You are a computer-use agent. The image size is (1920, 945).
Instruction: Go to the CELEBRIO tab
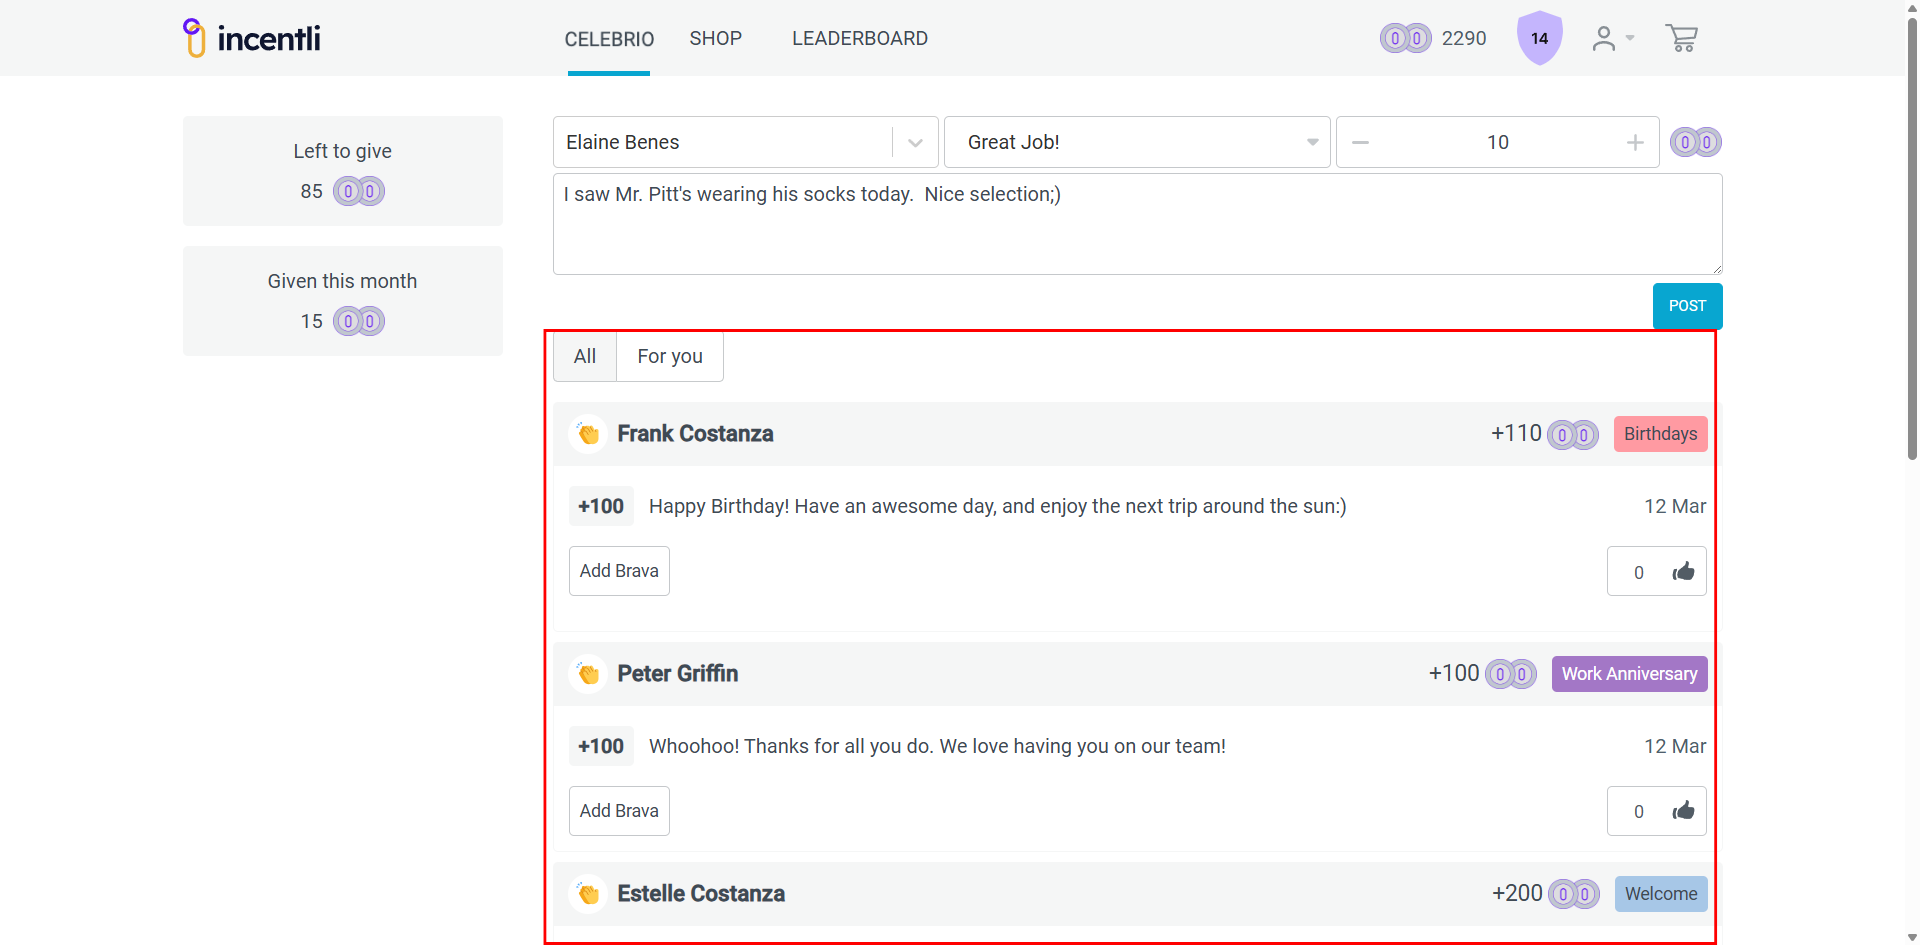609,39
